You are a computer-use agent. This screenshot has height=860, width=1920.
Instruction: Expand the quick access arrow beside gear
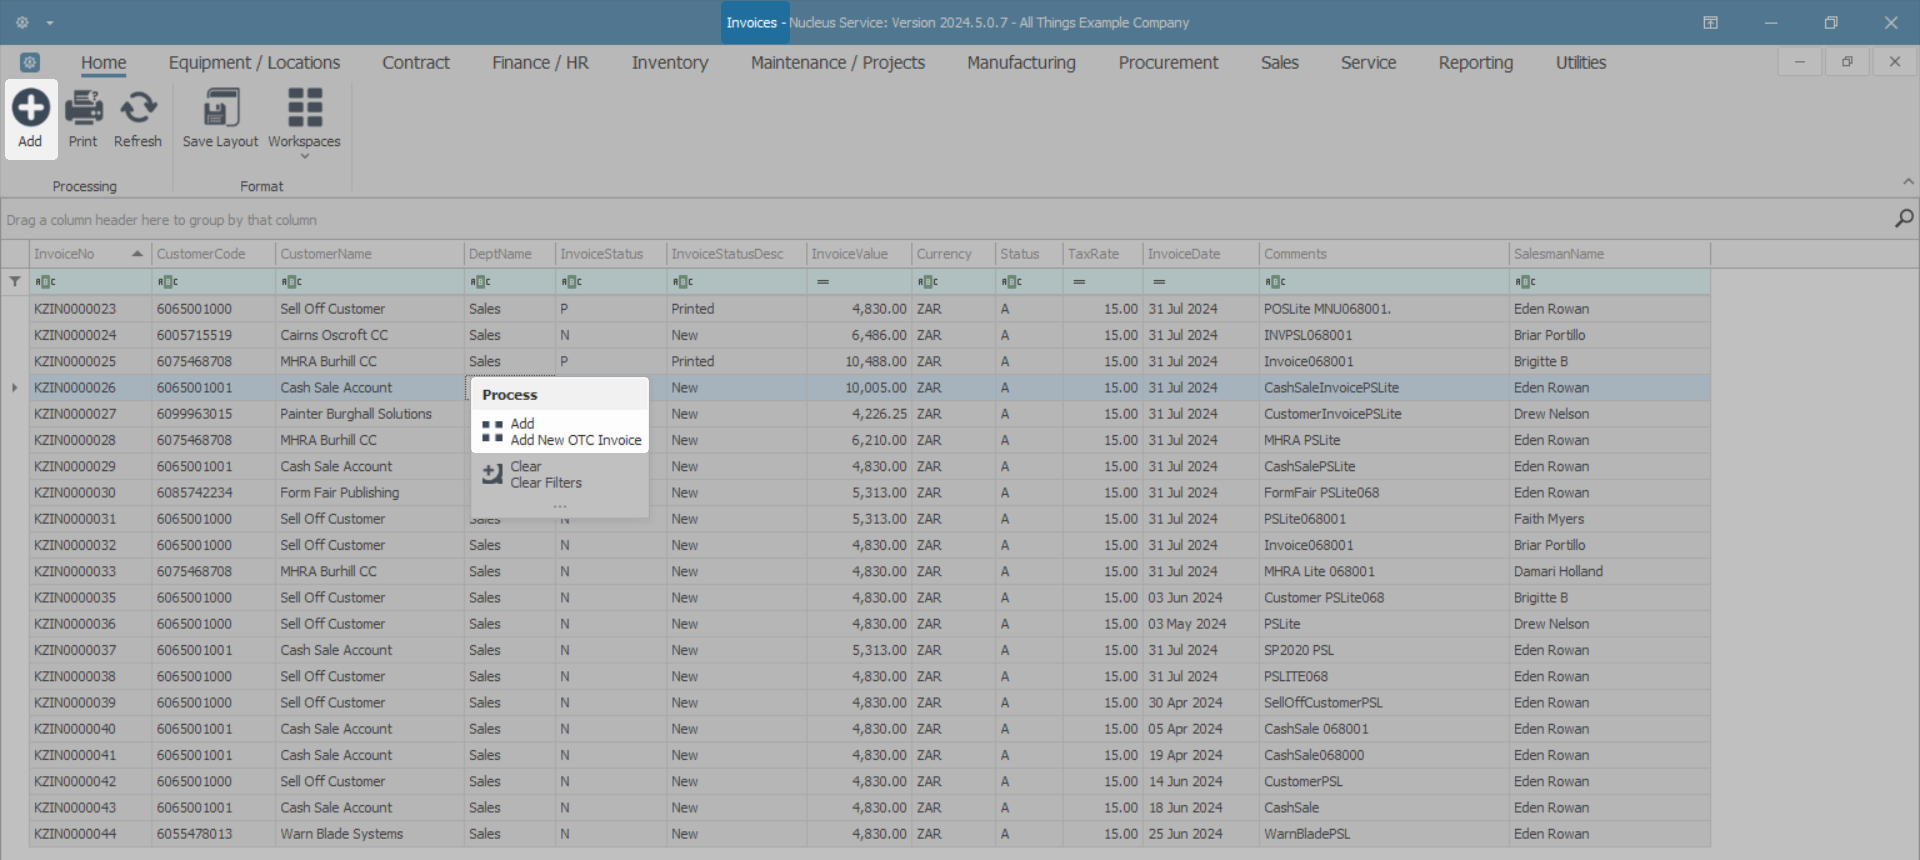(50, 22)
